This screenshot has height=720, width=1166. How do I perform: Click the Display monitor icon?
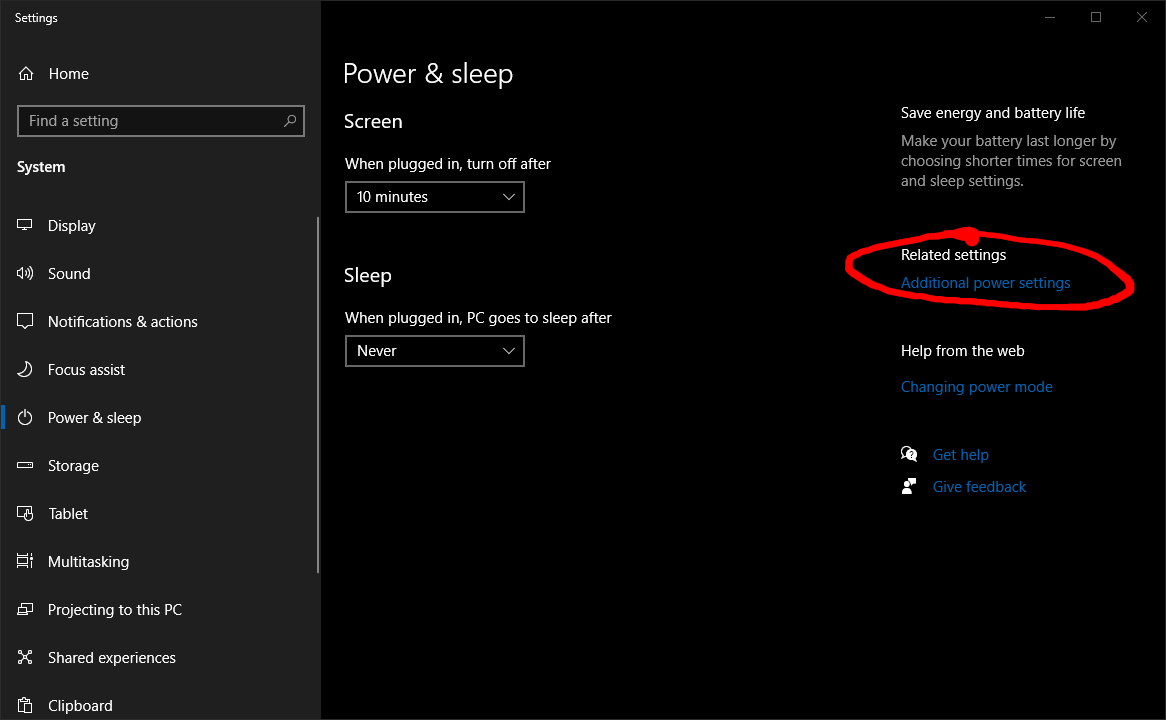tap(26, 226)
